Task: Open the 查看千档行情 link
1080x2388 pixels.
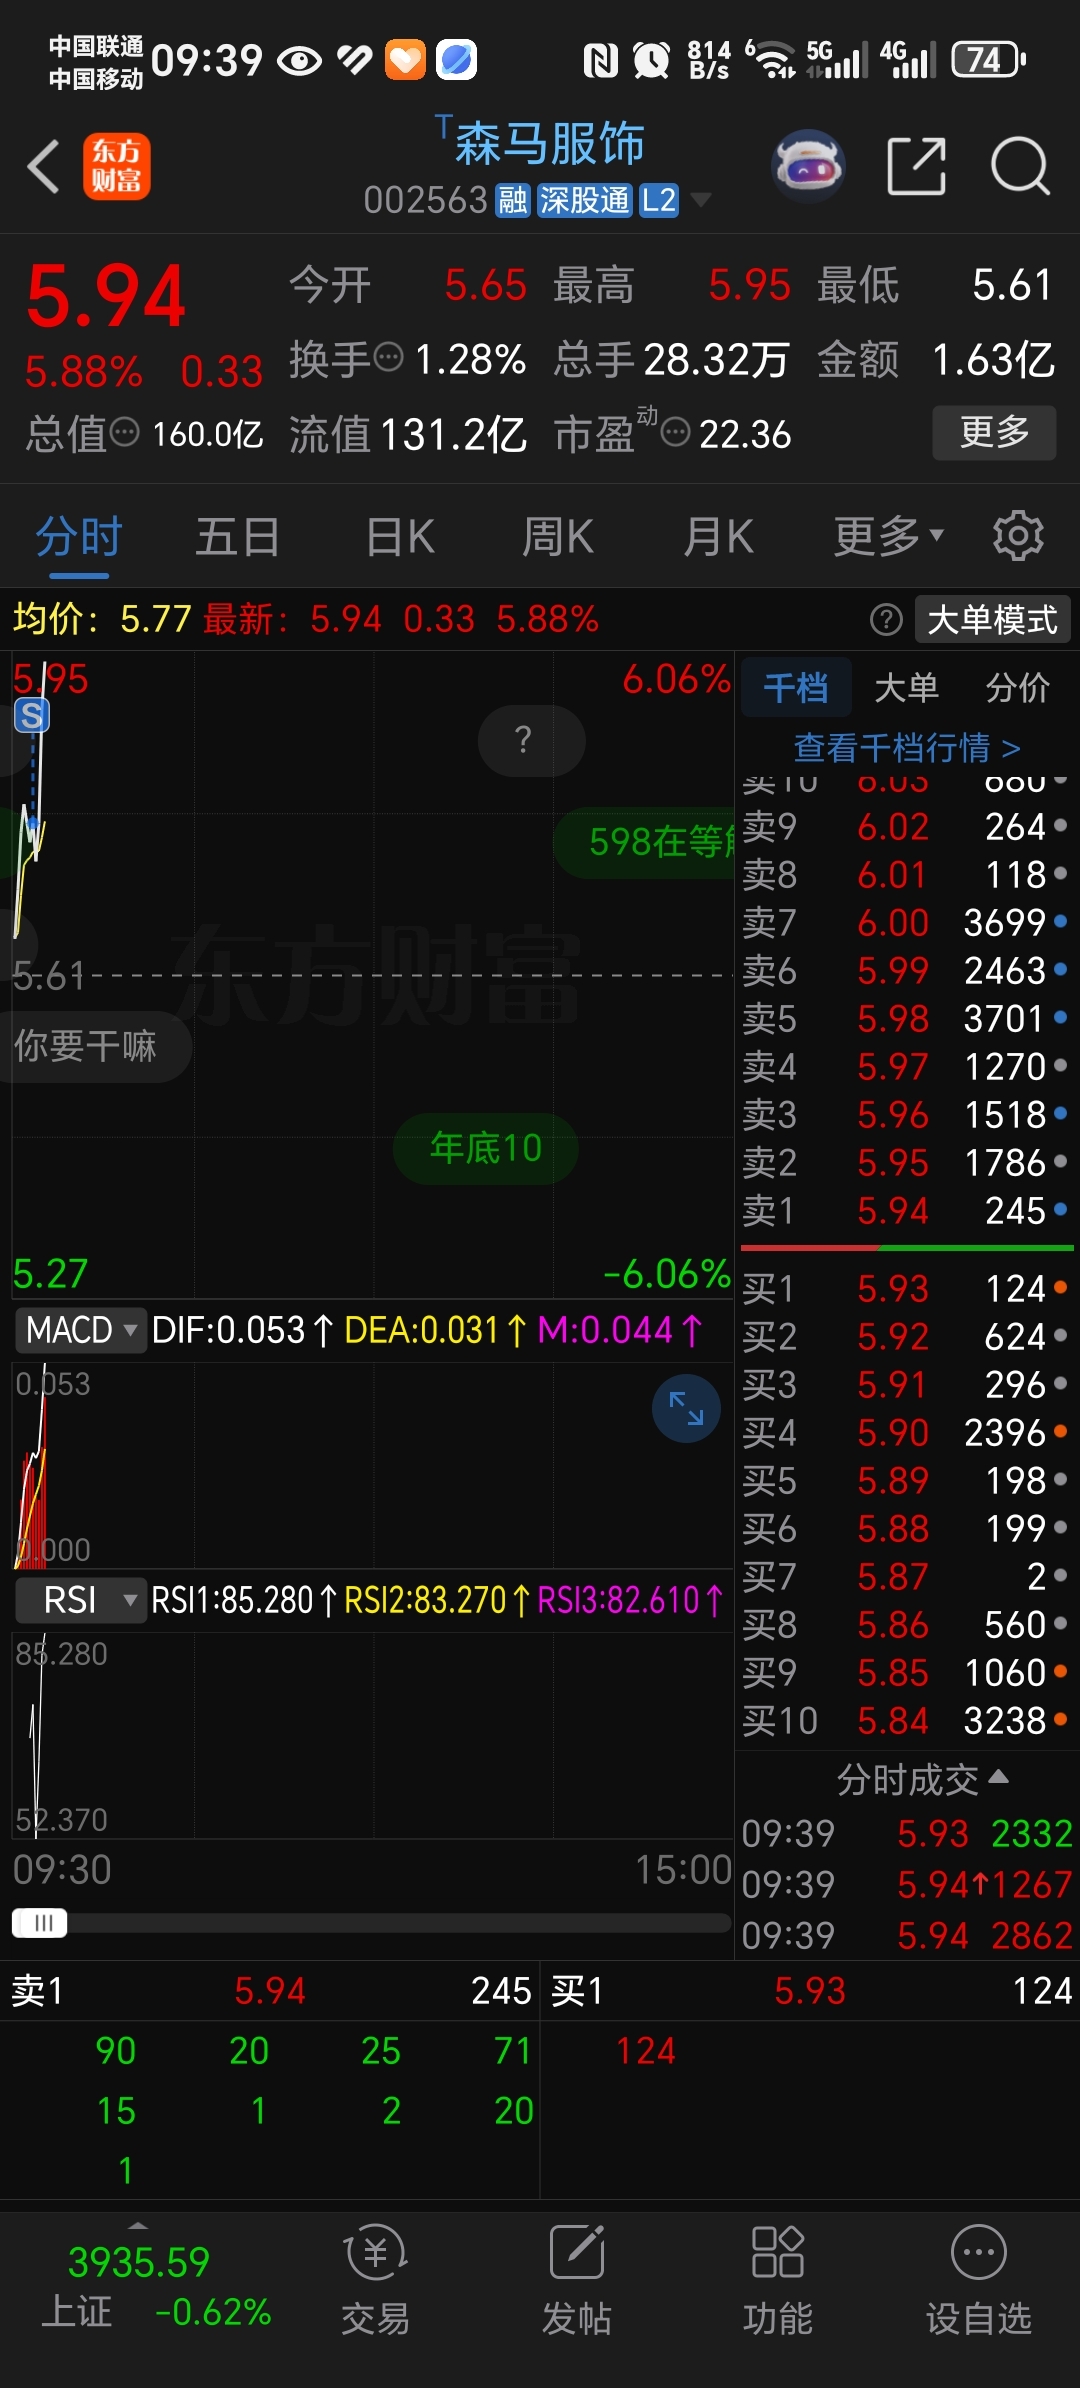Action: point(906,747)
